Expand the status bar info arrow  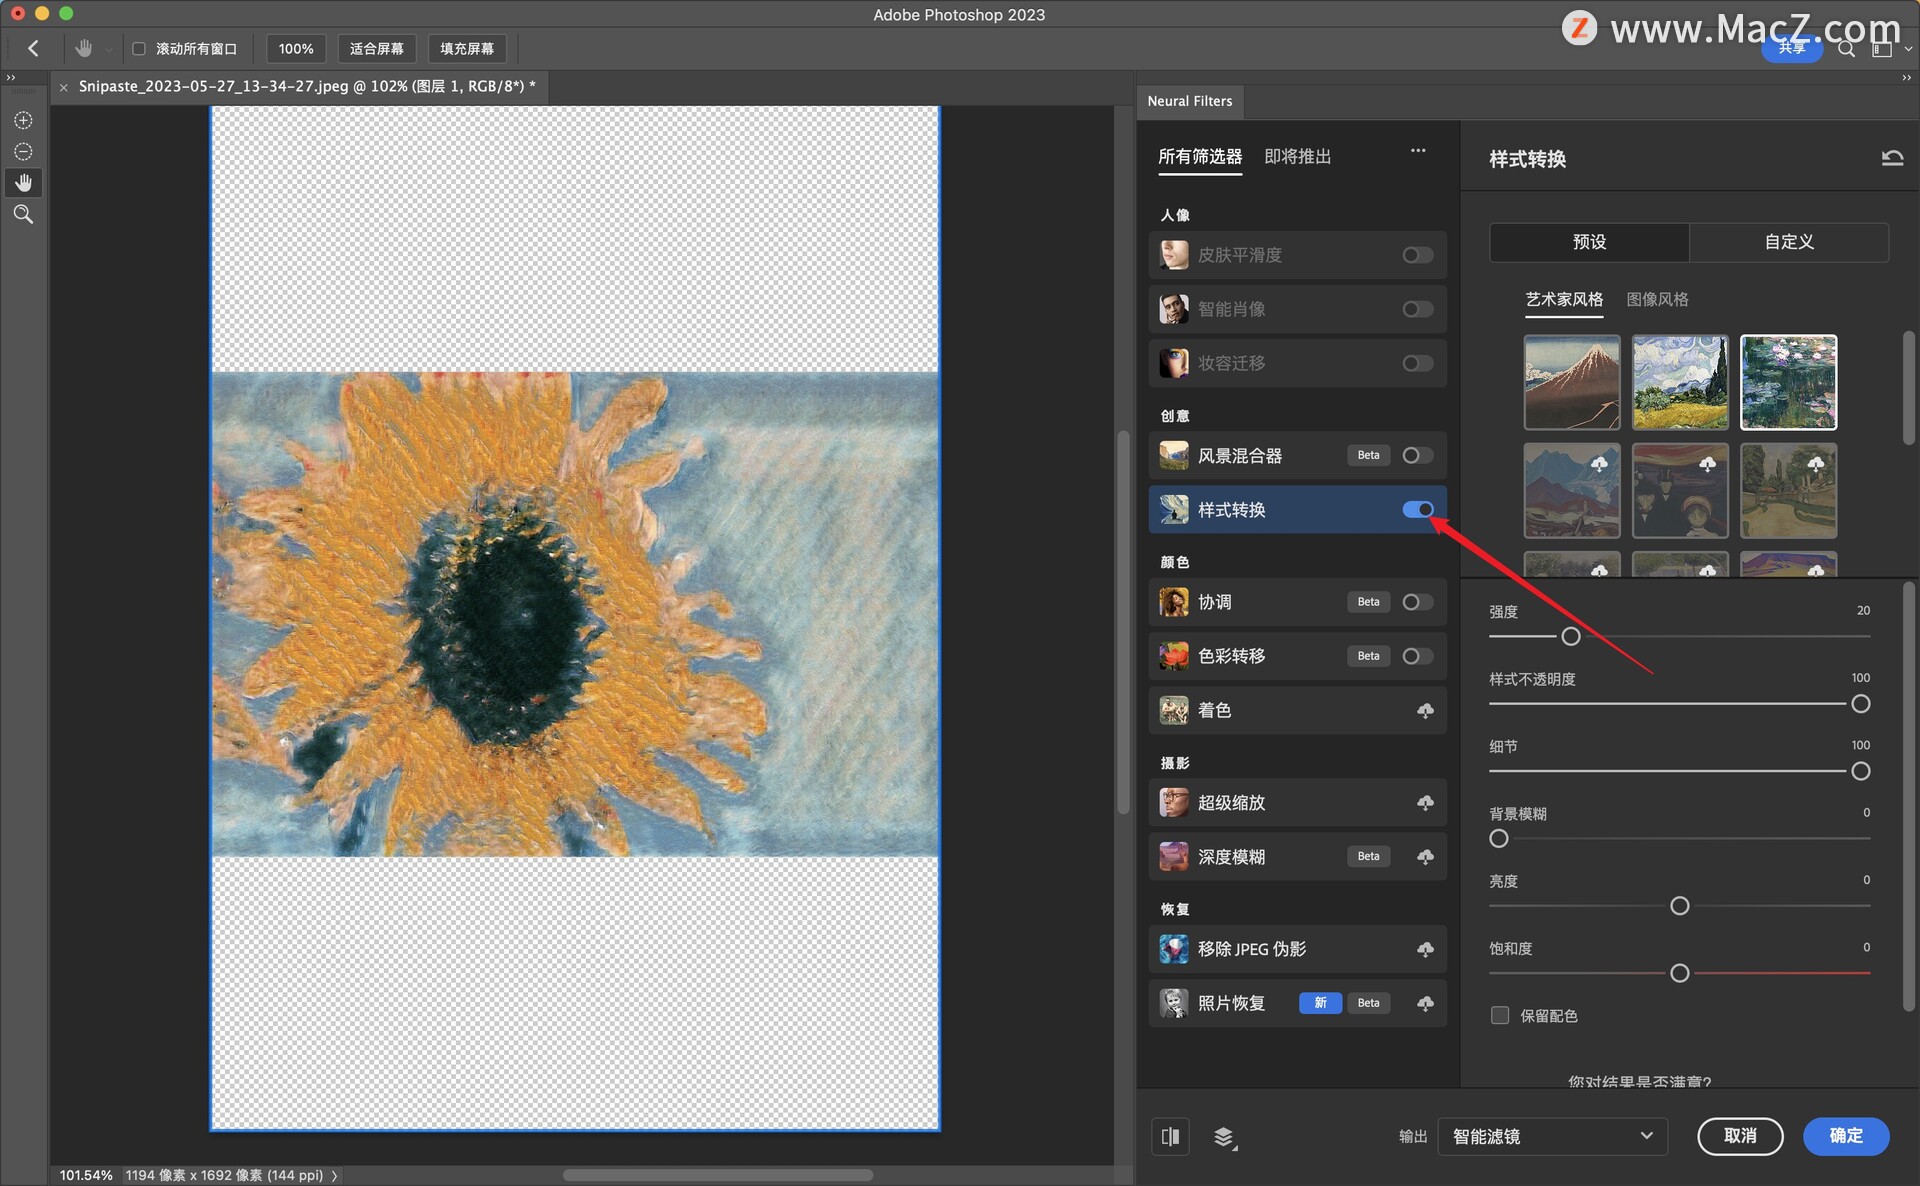[x=334, y=1175]
